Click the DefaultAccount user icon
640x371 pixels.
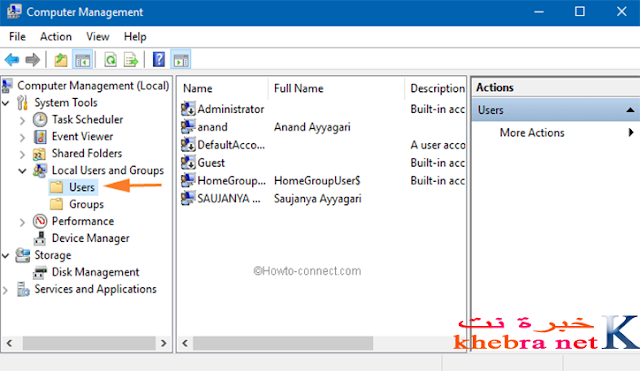click(188, 145)
